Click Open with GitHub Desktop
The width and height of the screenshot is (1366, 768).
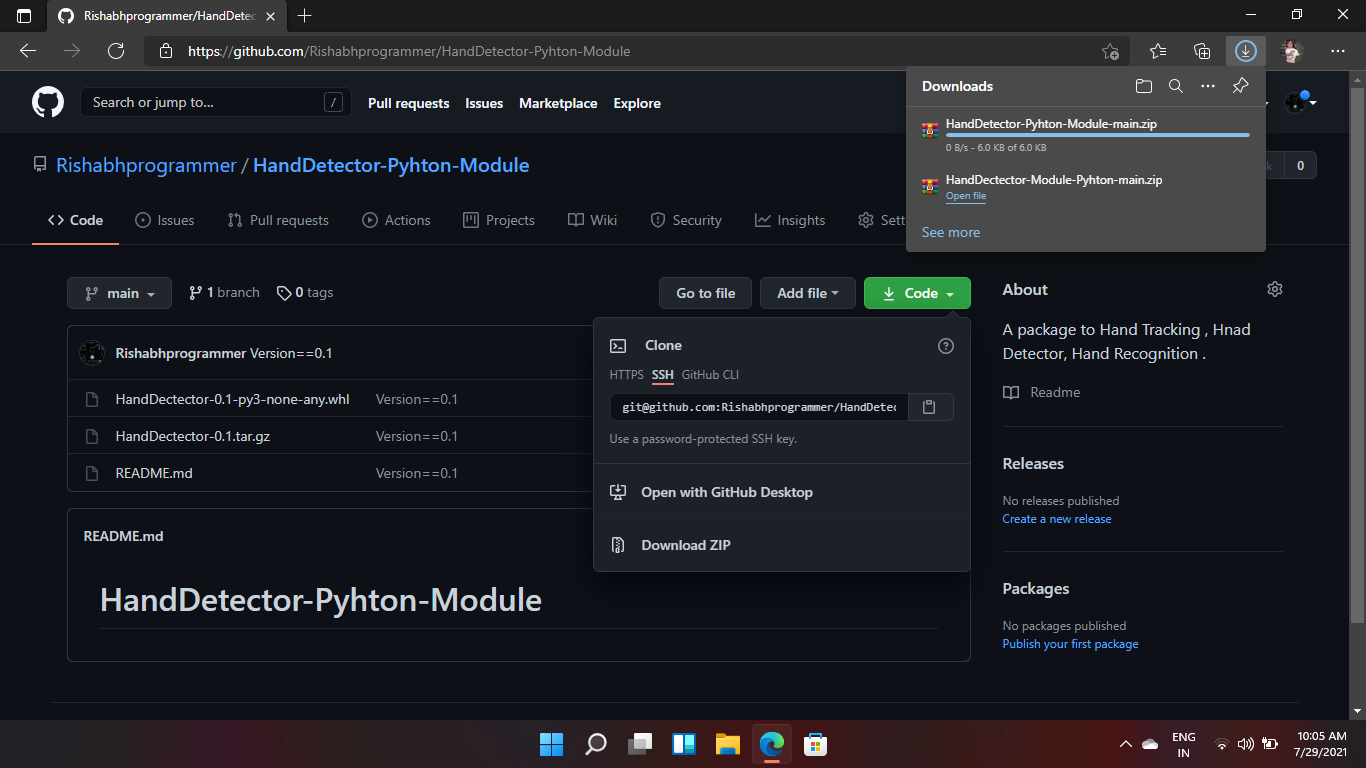(x=782, y=492)
